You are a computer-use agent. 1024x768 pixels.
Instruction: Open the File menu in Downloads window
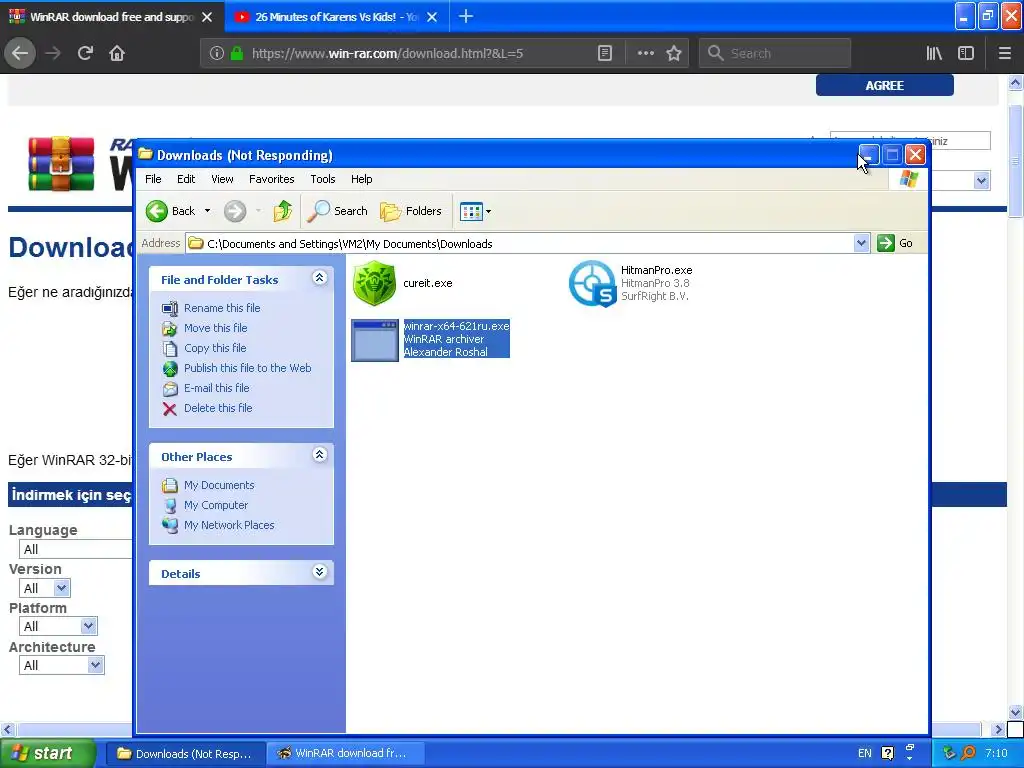click(153, 179)
